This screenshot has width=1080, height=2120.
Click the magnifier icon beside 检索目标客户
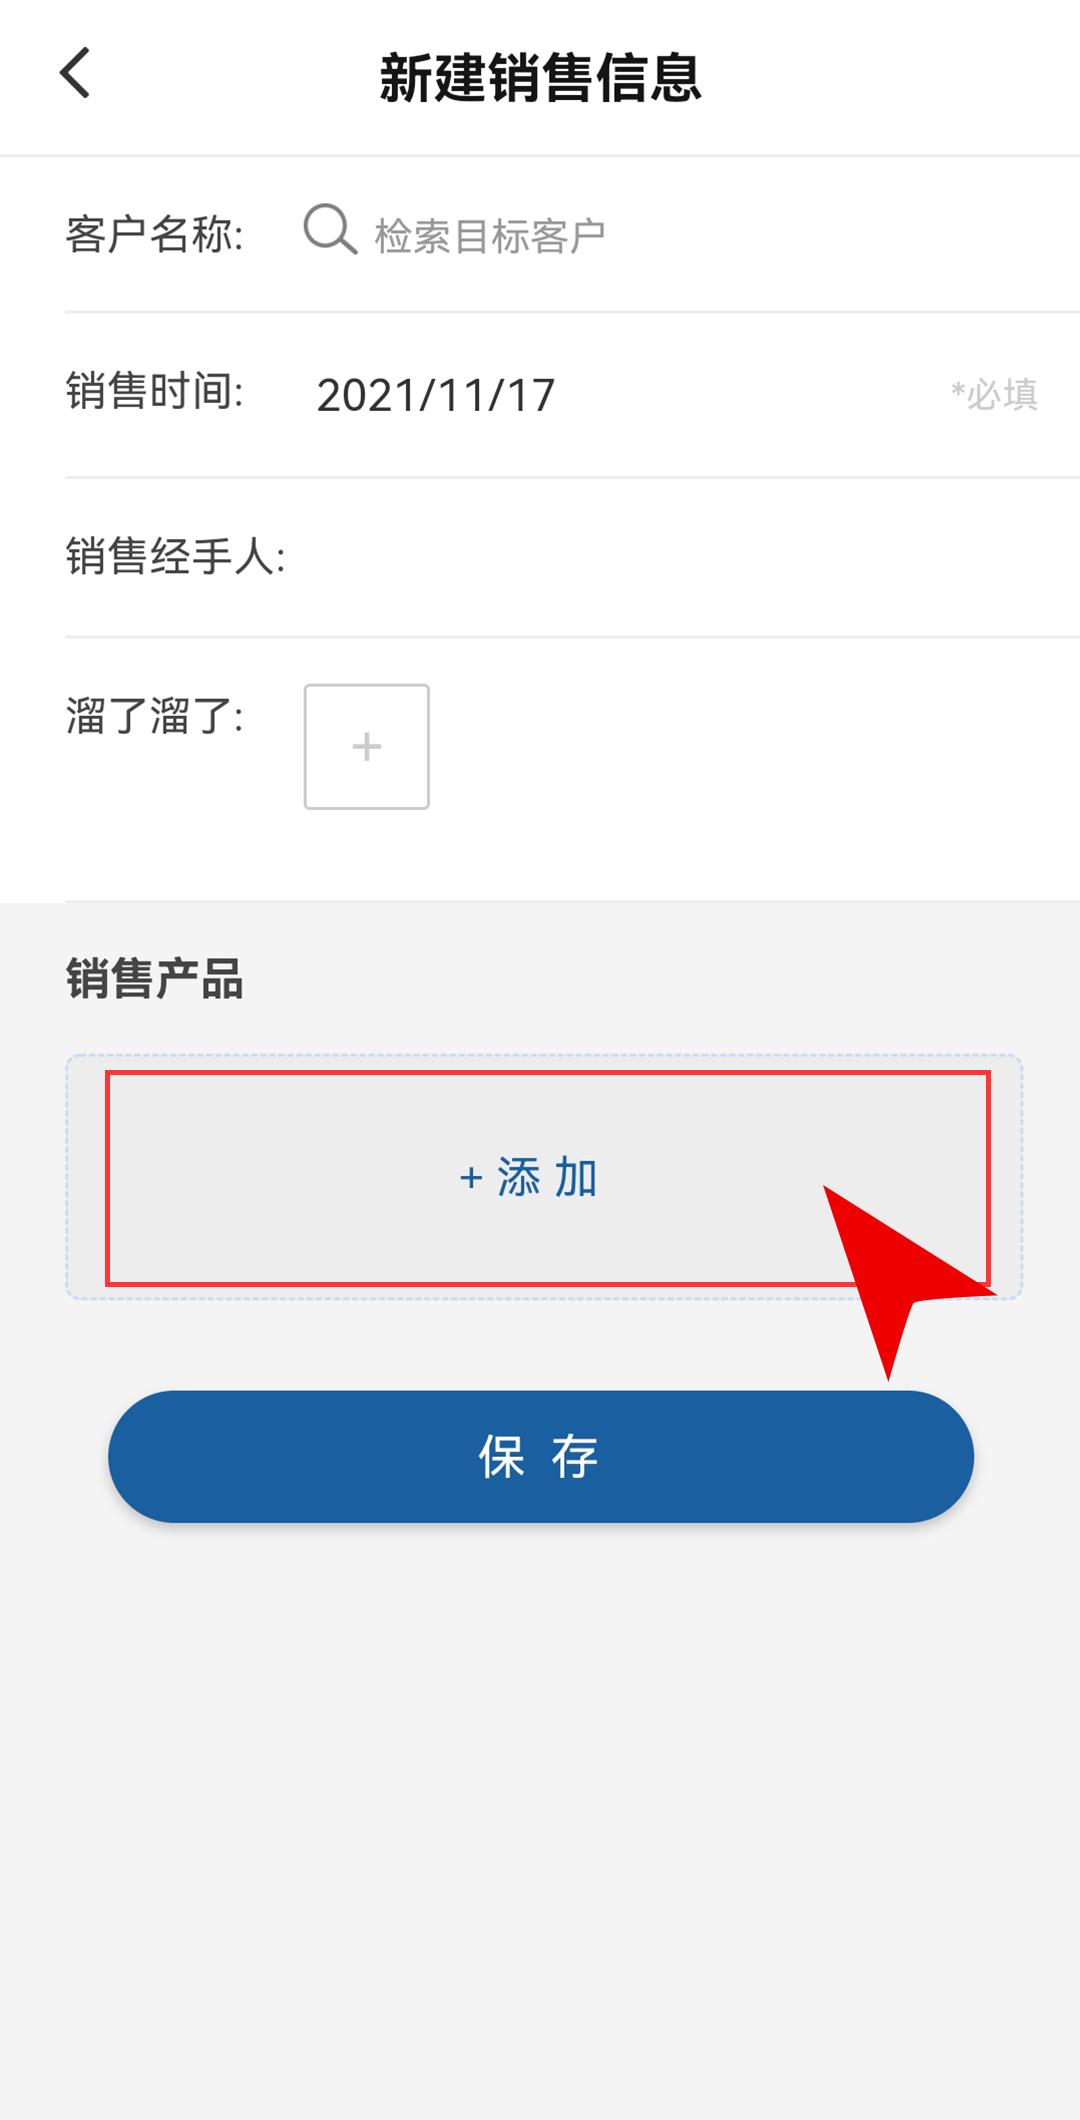(330, 230)
